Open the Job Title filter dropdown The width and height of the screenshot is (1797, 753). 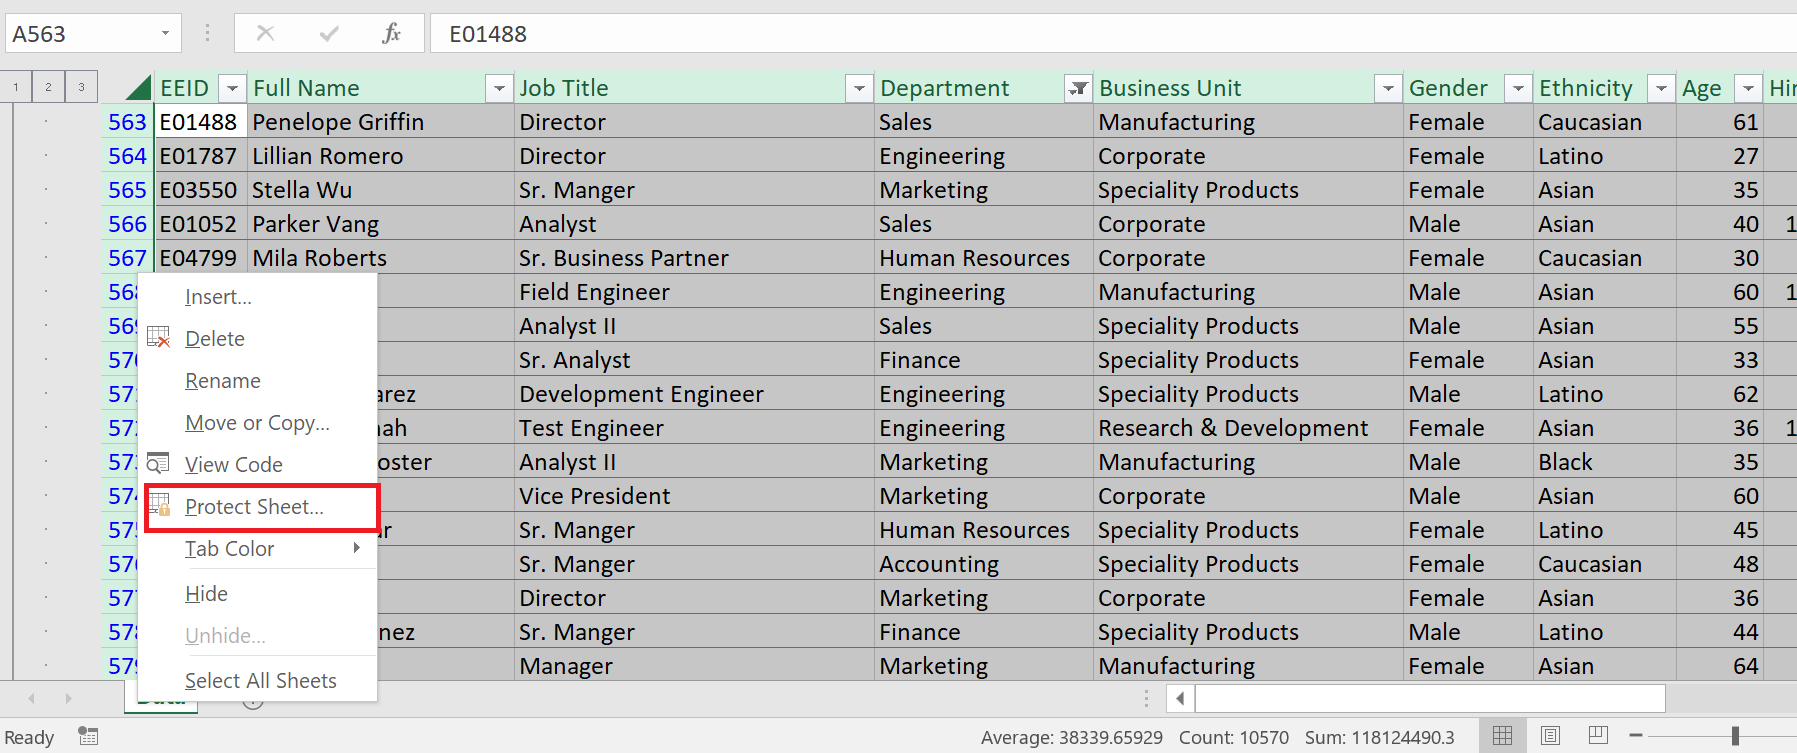859,89
